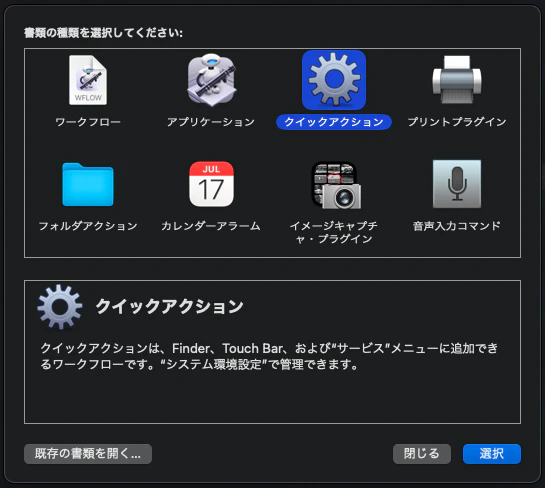Click the フォルダアクション label
This screenshot has width=545, height=488.
click(x=88, y=226)
